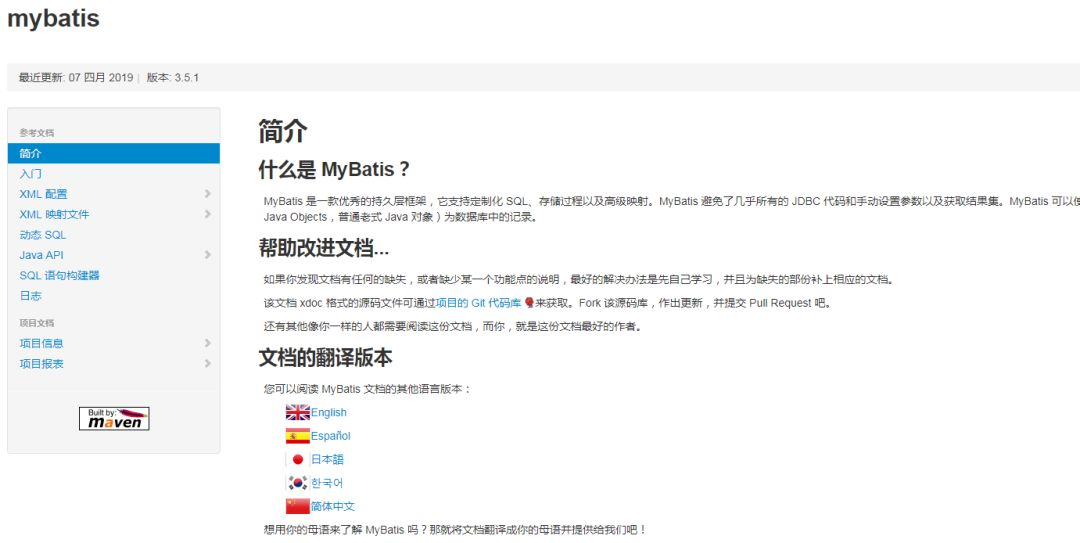The image size is (1080, 543).
Task: Expand the XML 配置 submenu arrow
Action: (207, 194)
